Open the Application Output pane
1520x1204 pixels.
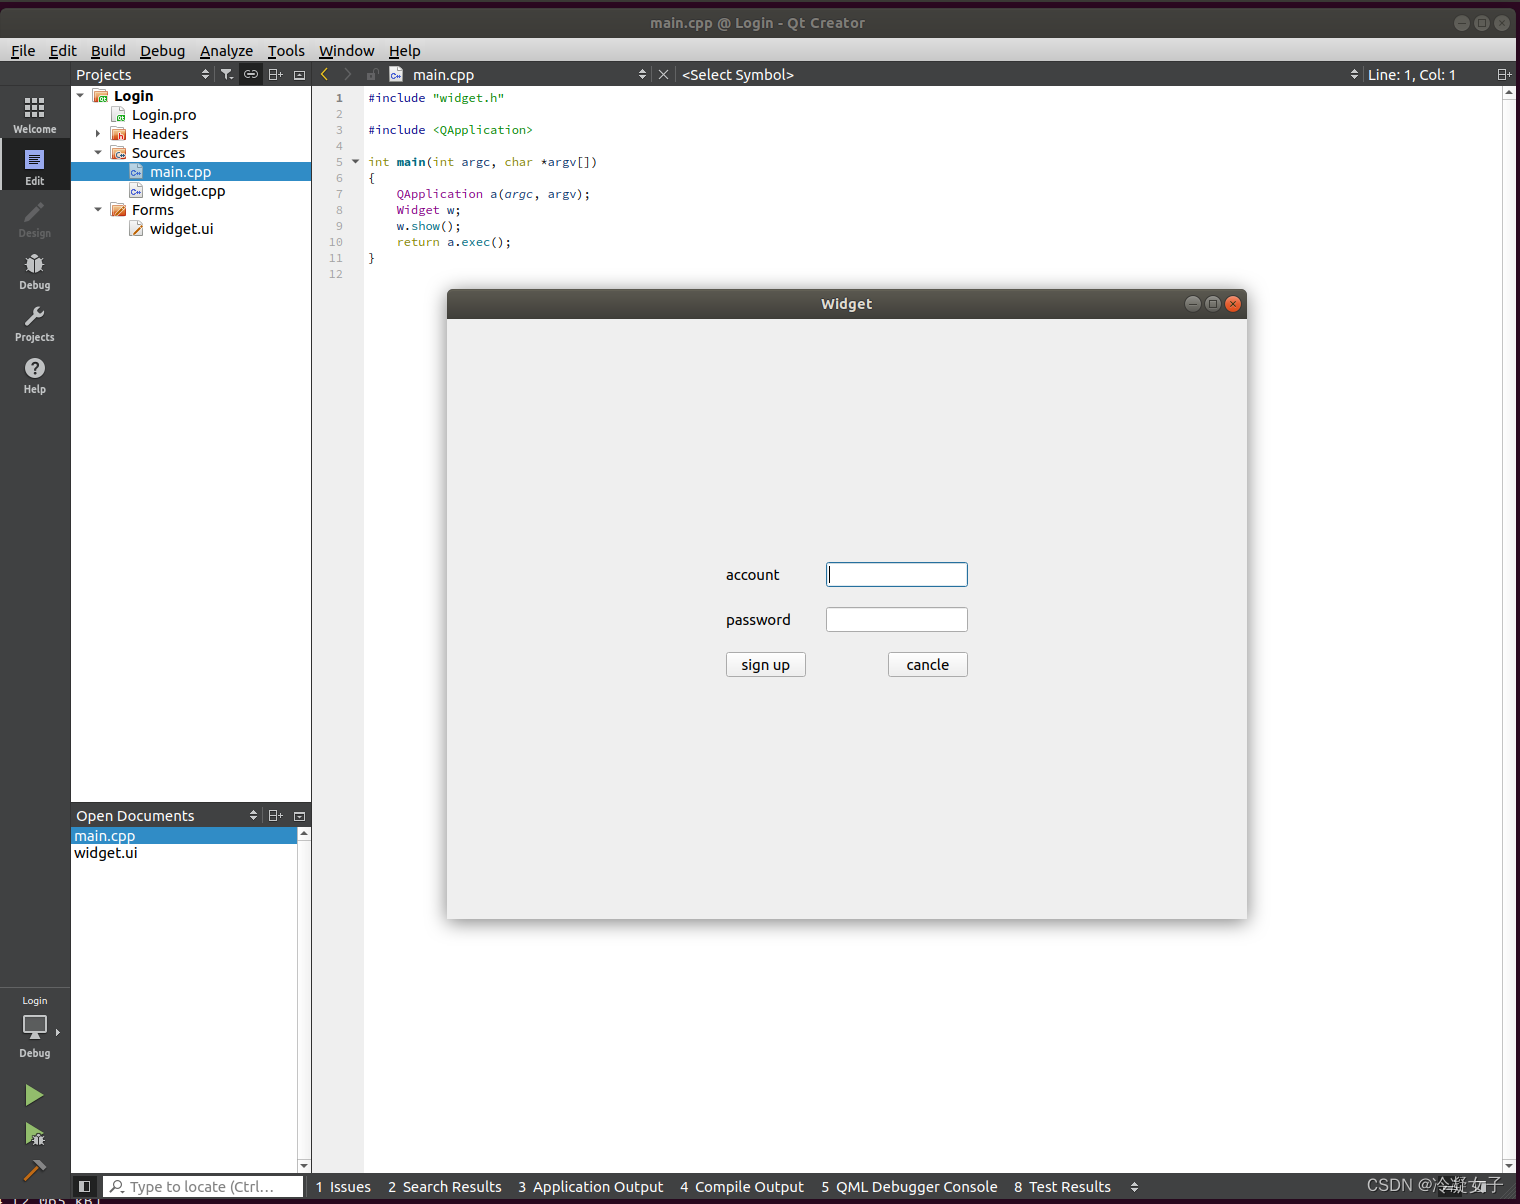click(591, 1186)
